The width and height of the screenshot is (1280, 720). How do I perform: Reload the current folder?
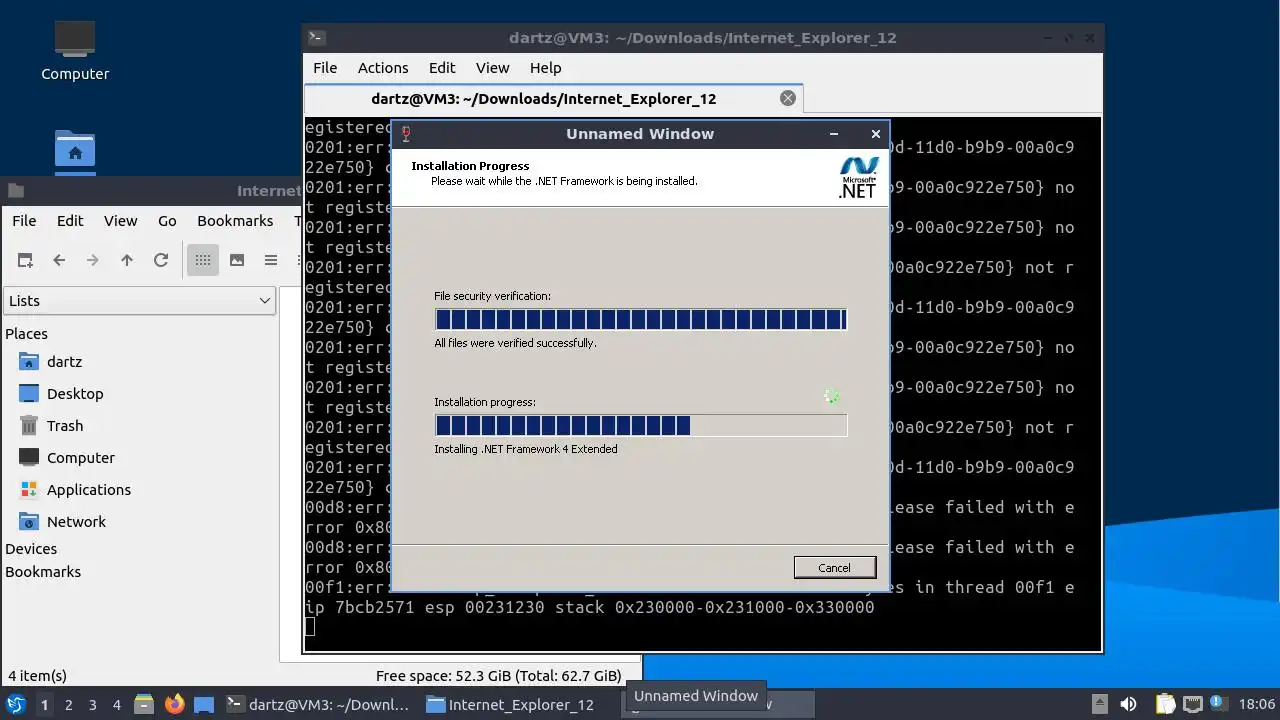pos(161,260)
